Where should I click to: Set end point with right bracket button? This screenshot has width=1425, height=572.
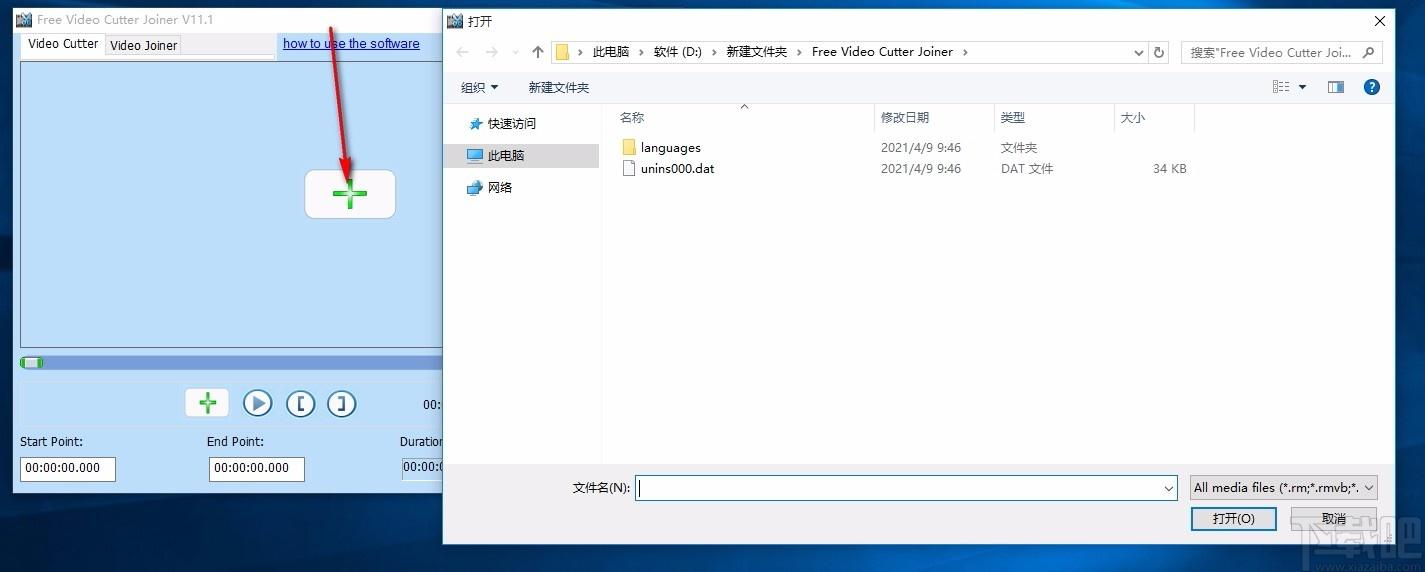point(342,403)
